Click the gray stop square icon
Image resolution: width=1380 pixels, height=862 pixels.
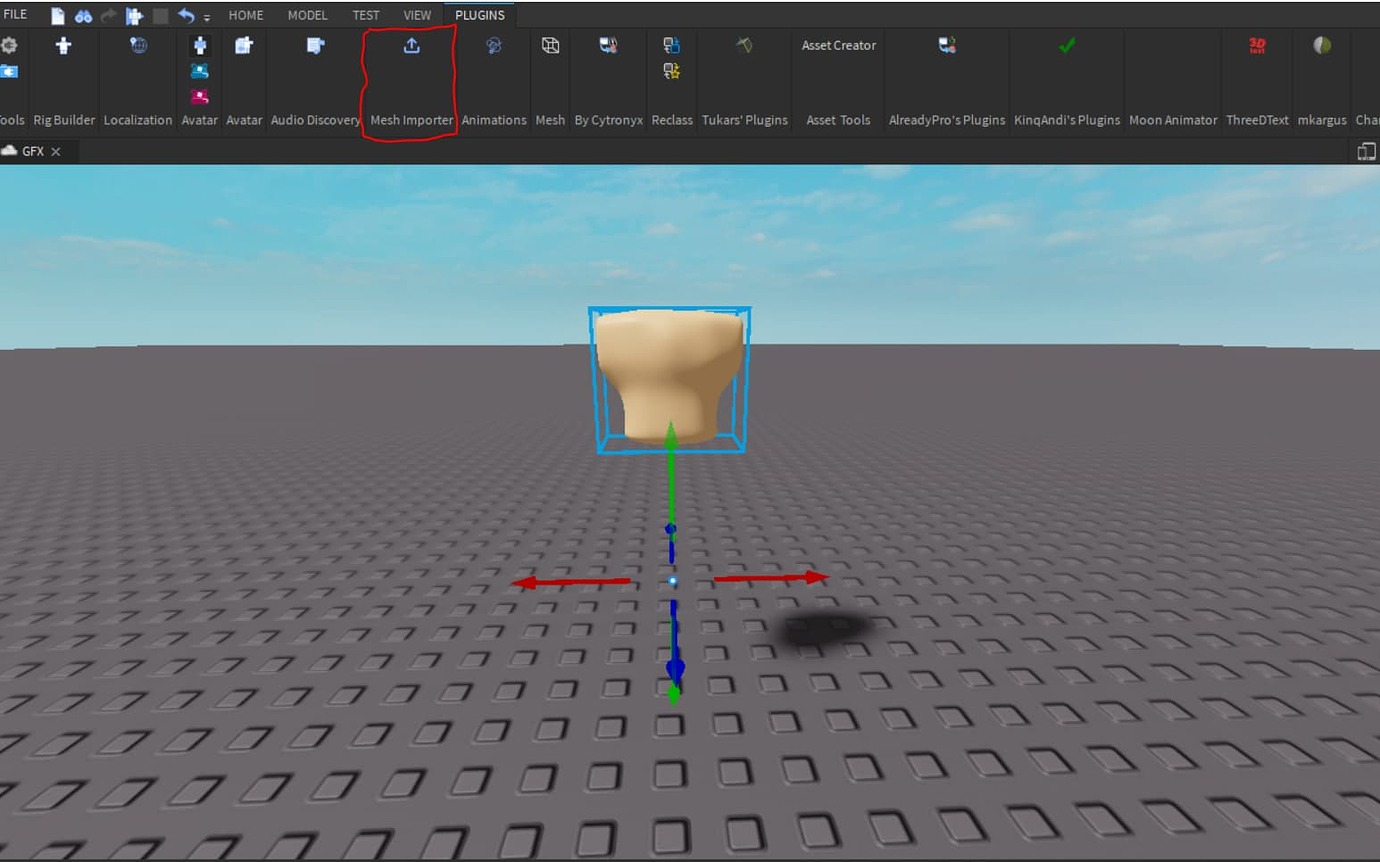click(160, 16)
